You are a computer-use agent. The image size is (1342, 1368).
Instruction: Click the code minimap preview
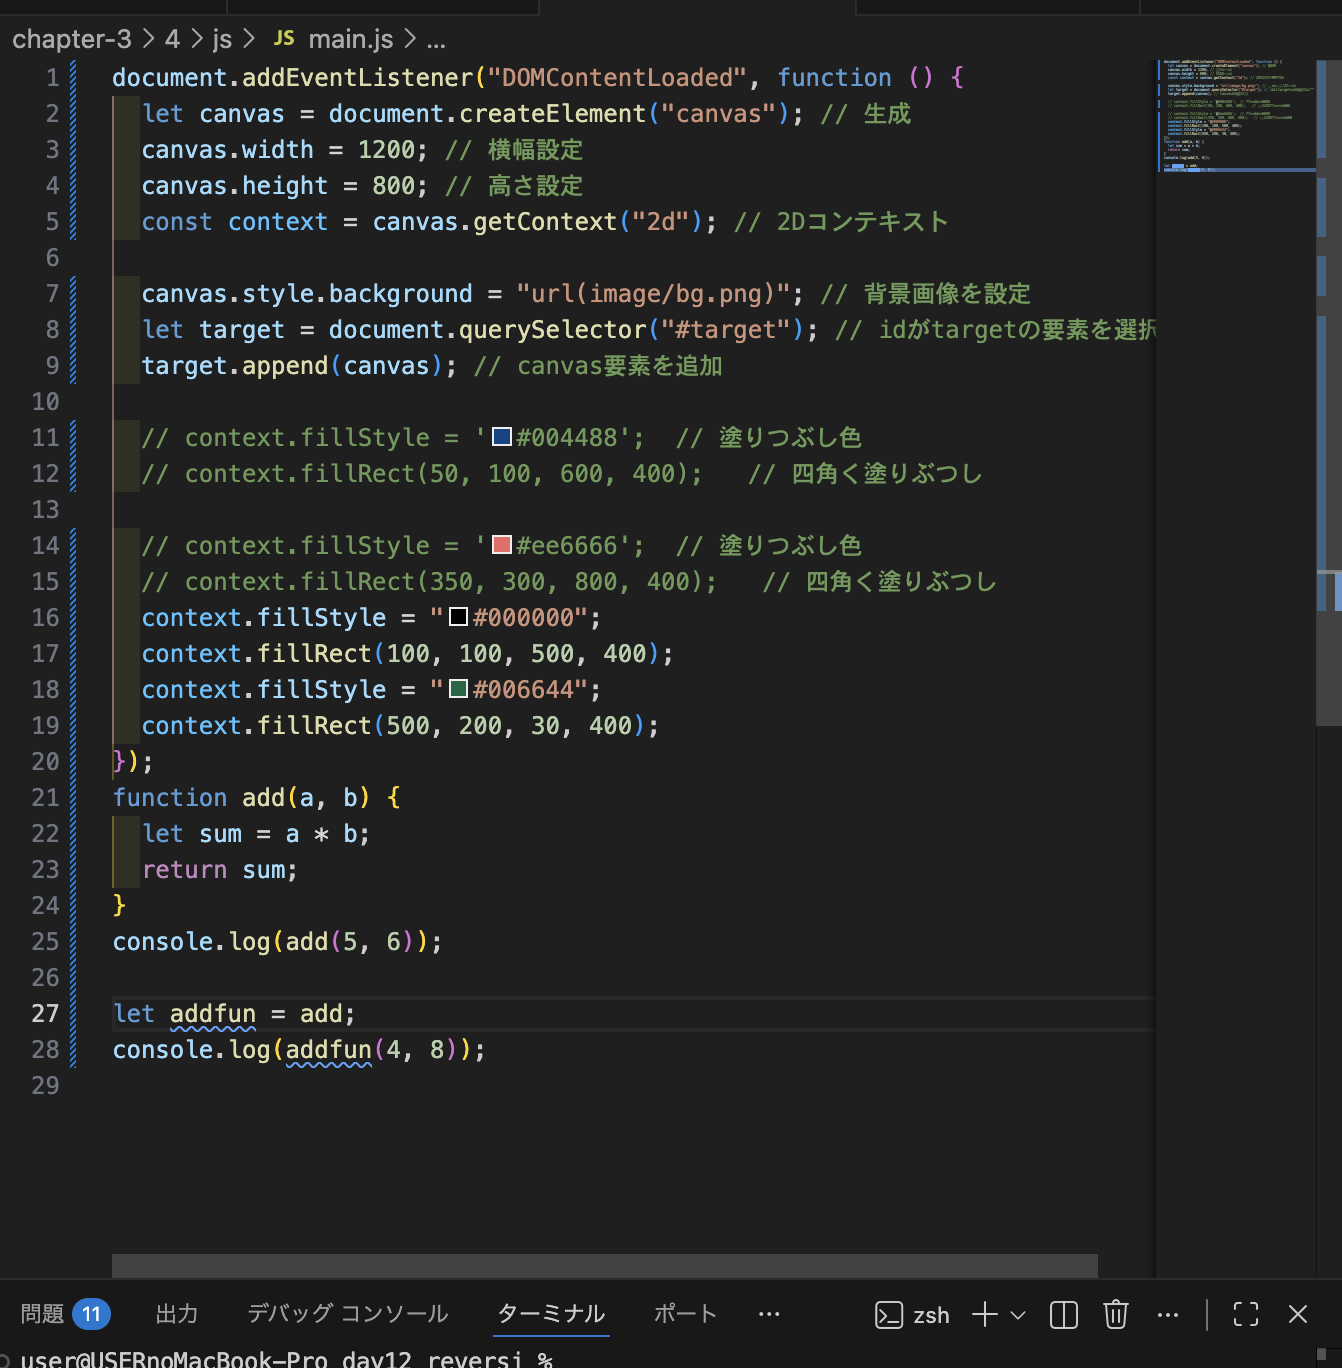click(x=1236, y=115)
